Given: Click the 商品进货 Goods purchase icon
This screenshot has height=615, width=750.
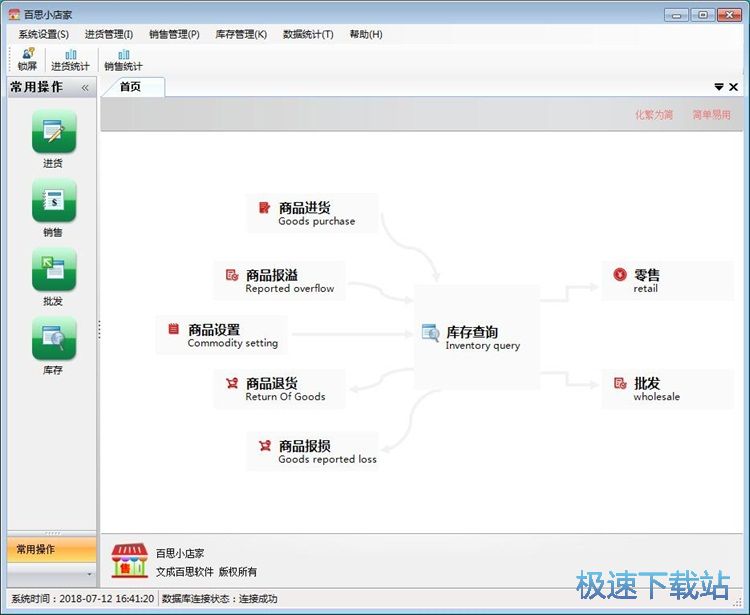Looking at the screenshot, I should click(264, 208).
